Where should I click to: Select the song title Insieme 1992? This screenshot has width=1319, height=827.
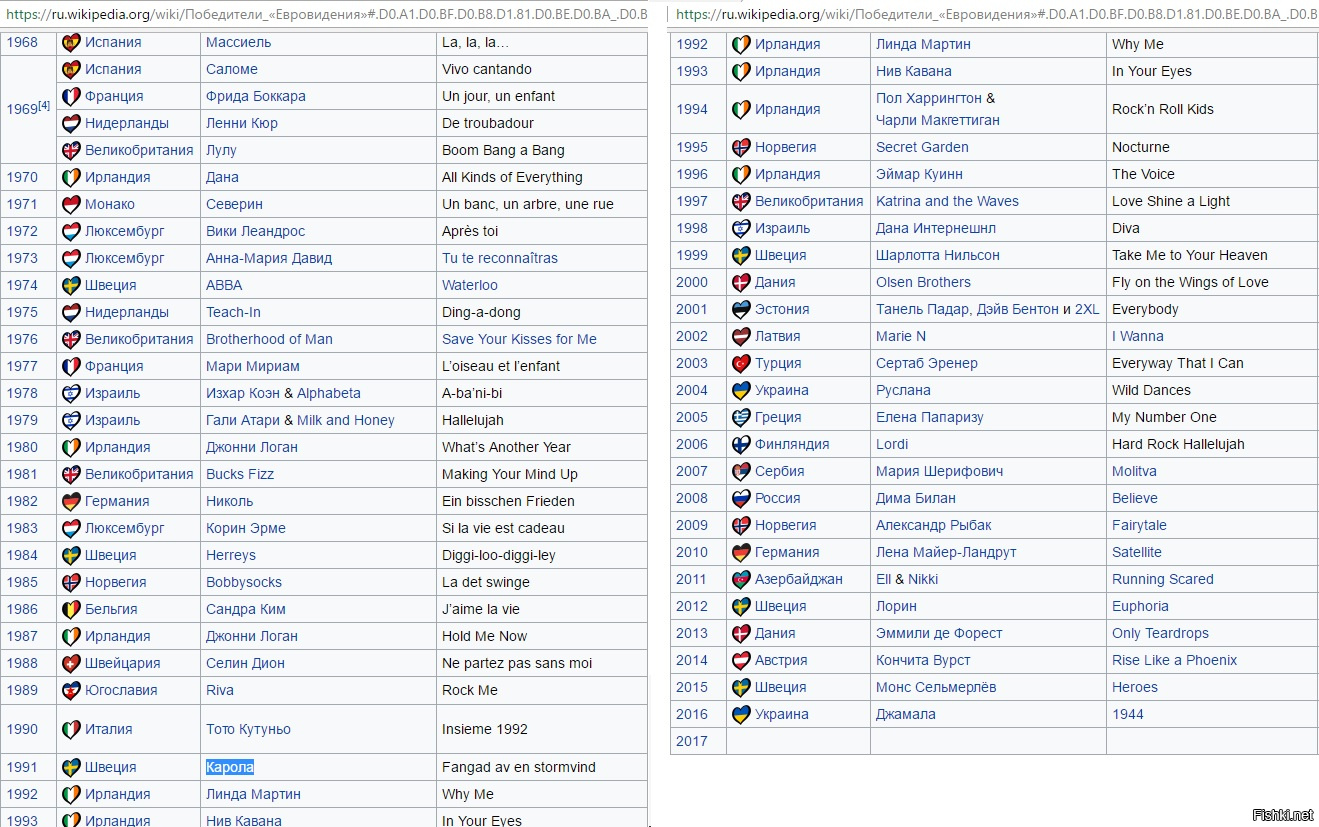point(485,730)
